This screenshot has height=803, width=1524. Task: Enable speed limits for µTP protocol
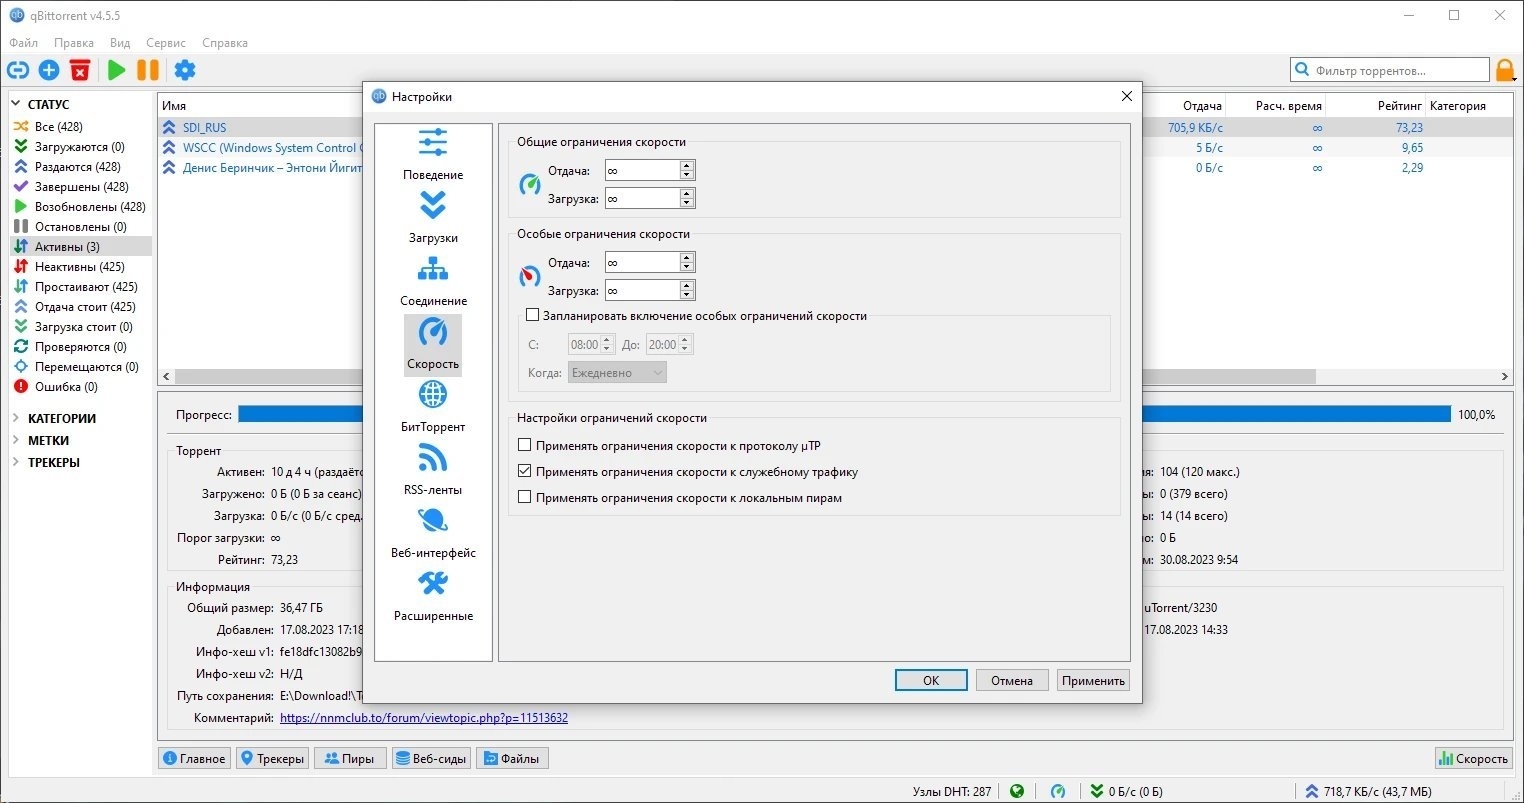coord(525,445)
